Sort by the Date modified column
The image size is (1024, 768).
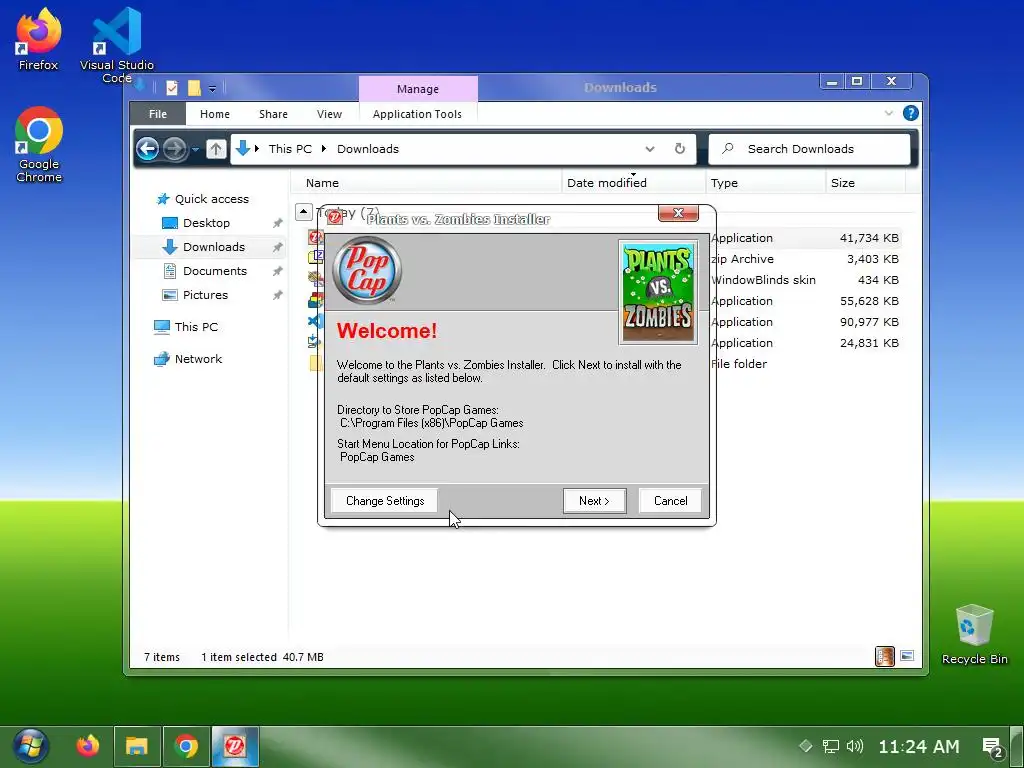633,183
